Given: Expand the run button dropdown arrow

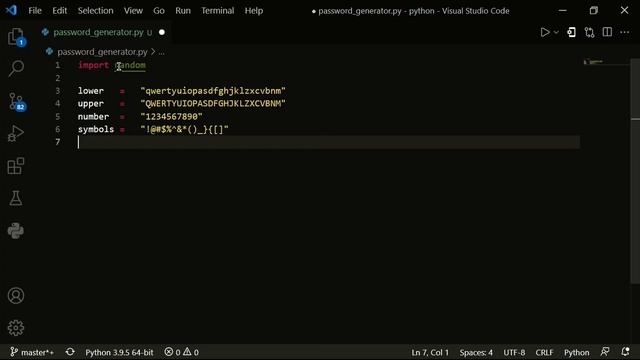Looking at the screenshot, I should point(556,32).
